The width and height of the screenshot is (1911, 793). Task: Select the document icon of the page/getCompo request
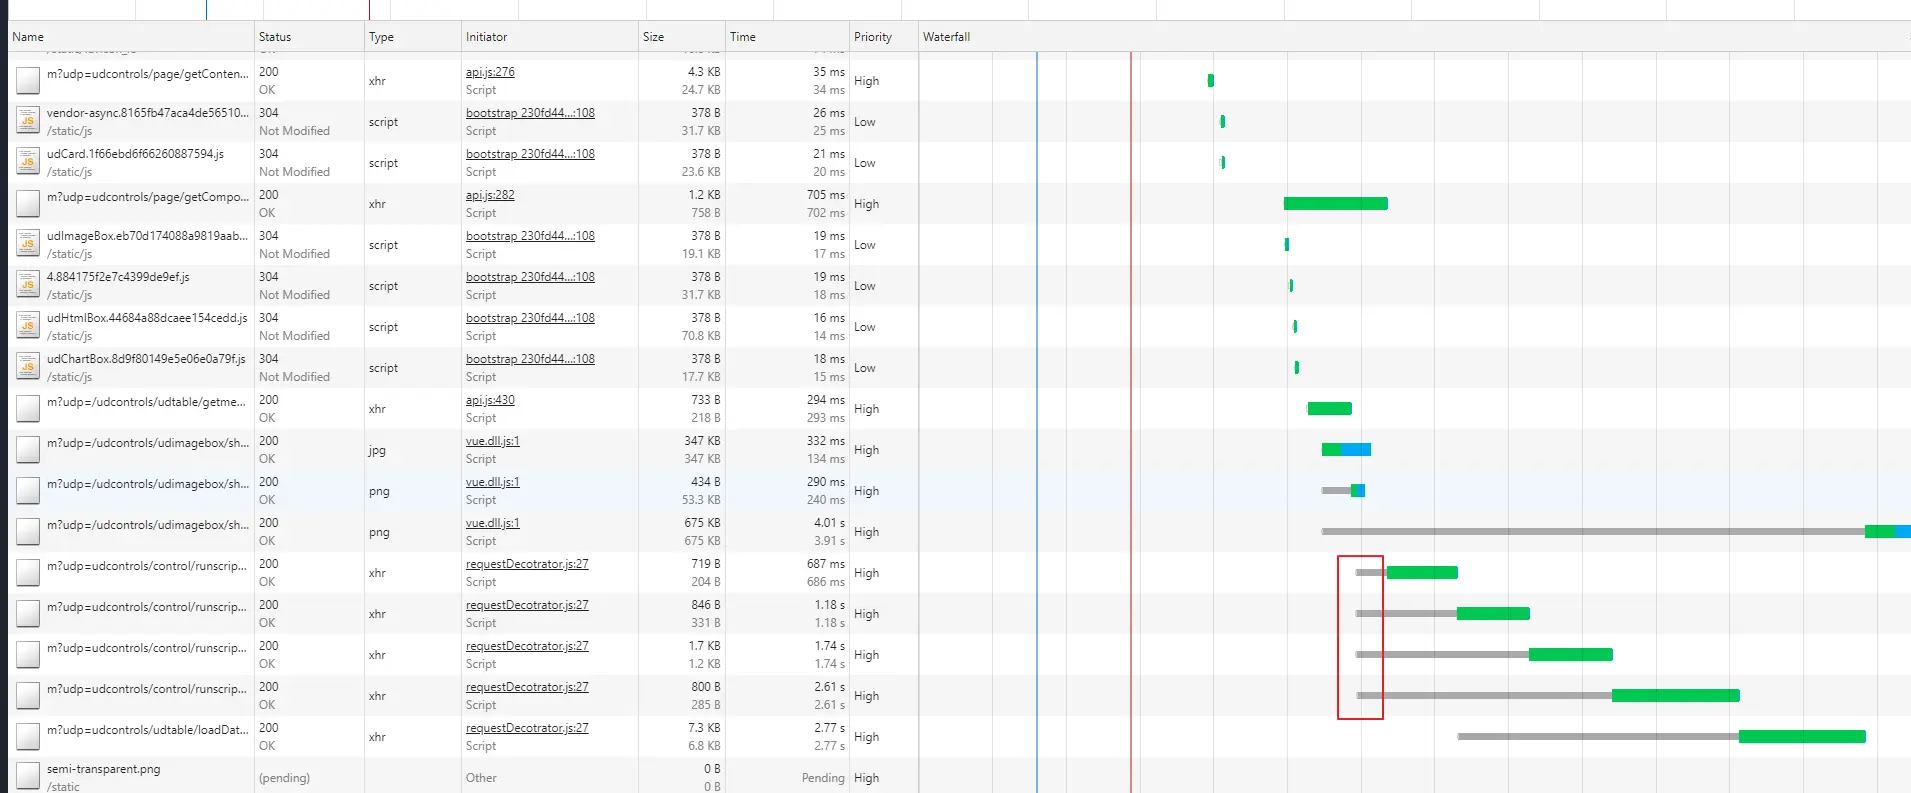[28, 203]
